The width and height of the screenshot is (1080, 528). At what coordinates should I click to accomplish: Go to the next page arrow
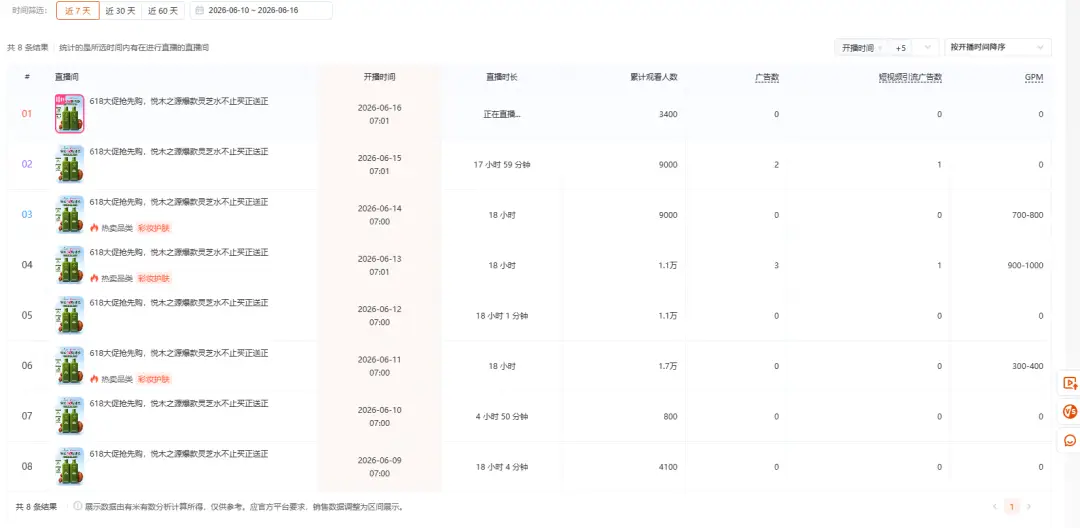(1029, 507)
